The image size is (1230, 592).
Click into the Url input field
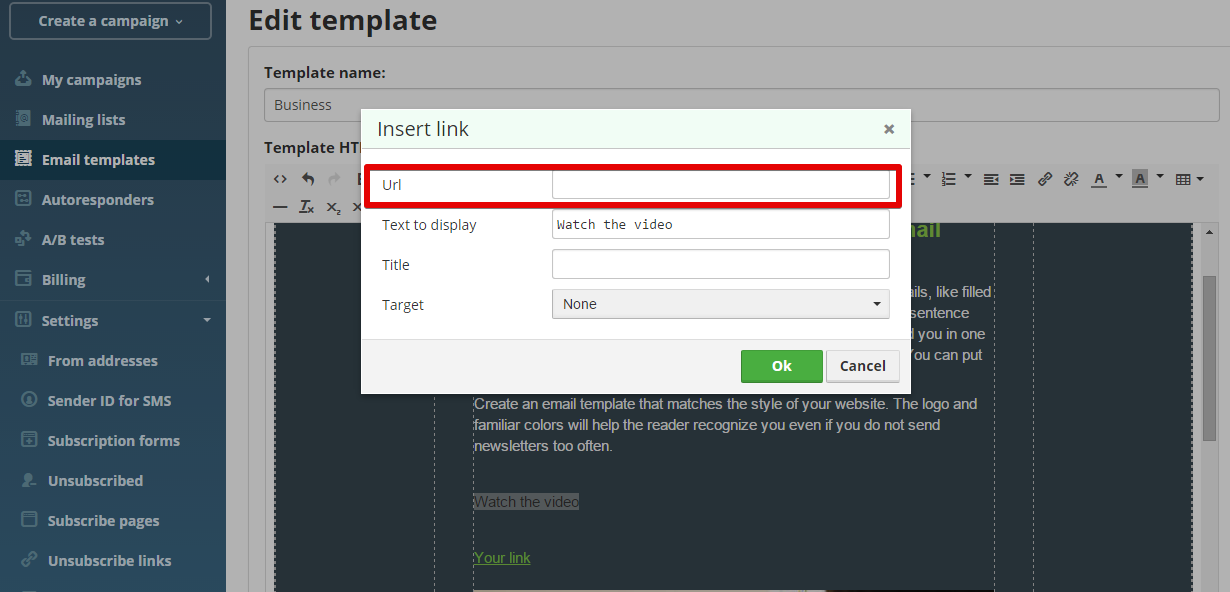tap(721, 184)
